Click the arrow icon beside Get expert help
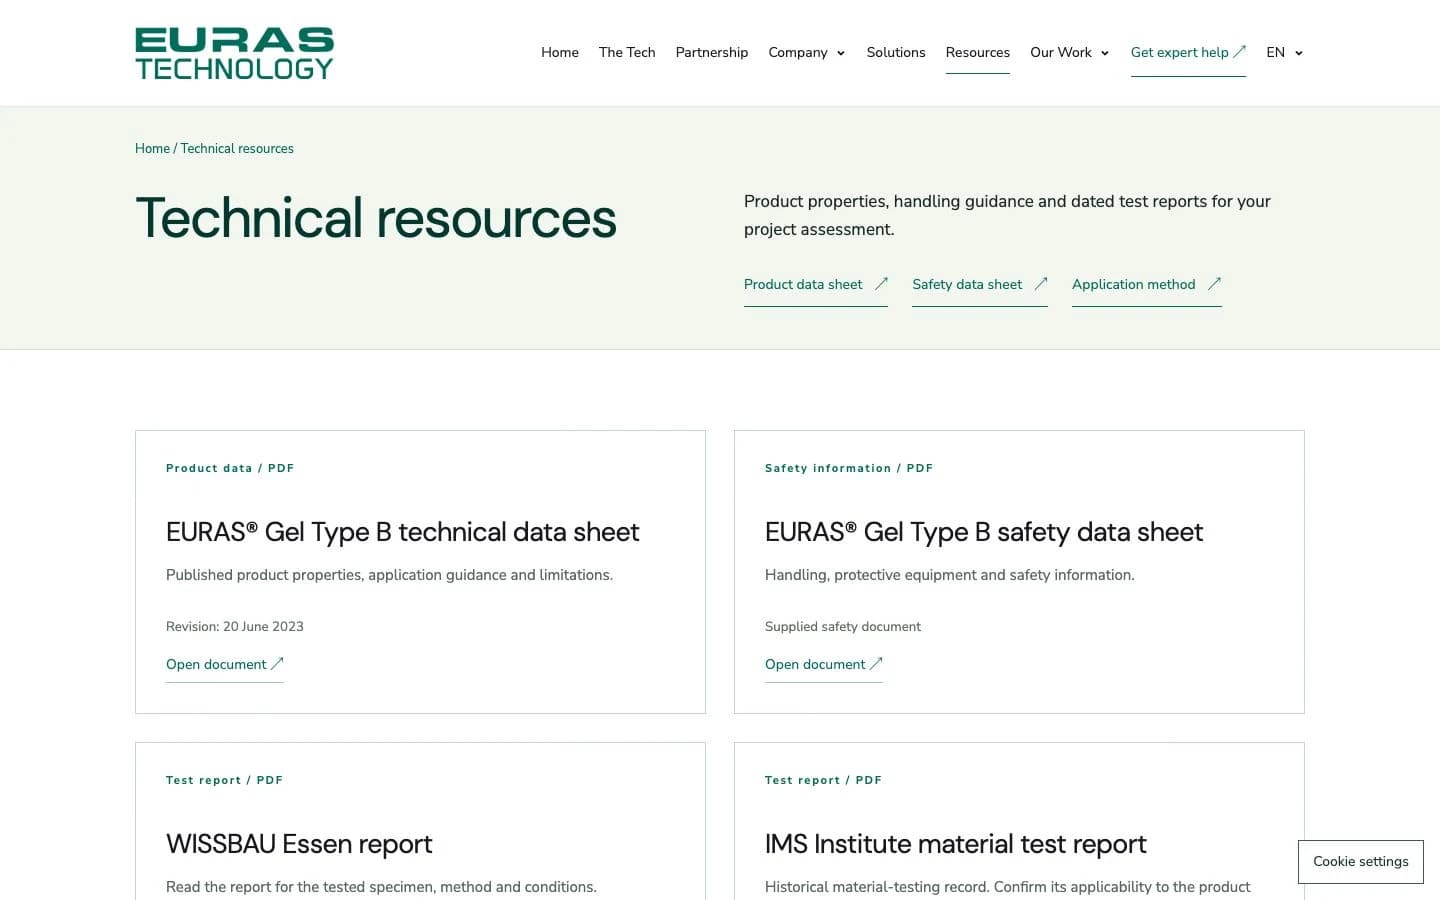This screenshot has width=1440, height=900. click(x=1240, y=52)
